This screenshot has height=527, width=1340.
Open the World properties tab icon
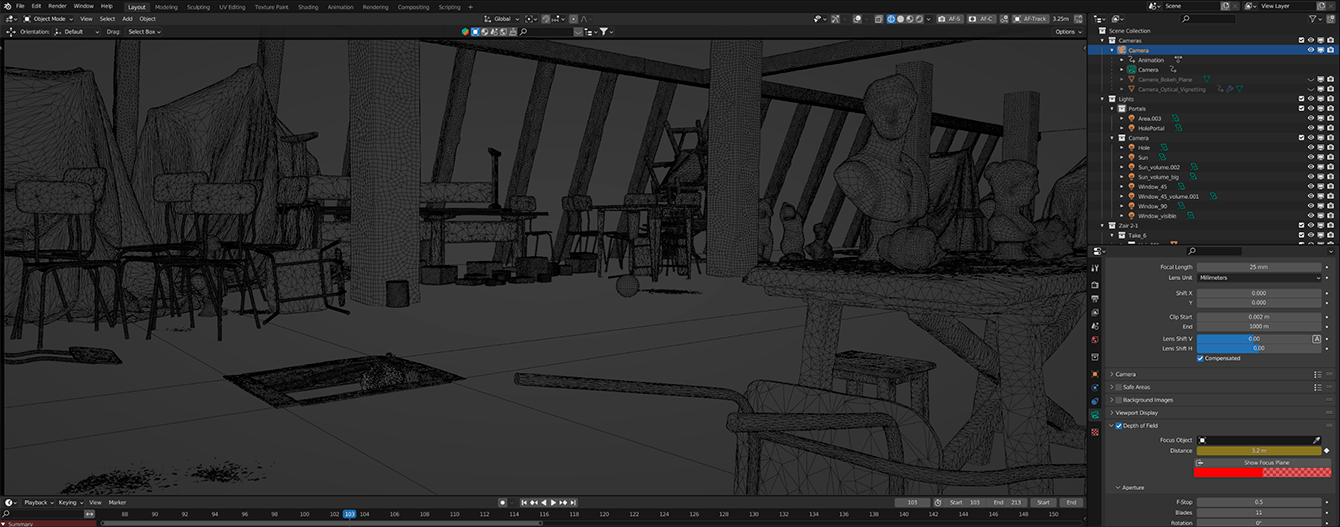1096,340
